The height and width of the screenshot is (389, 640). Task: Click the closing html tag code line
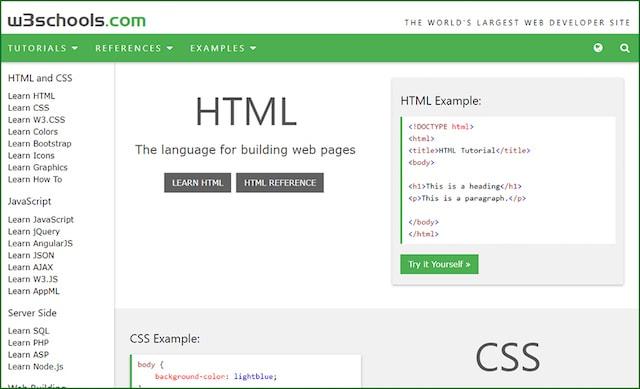click(x=424, y=234)
